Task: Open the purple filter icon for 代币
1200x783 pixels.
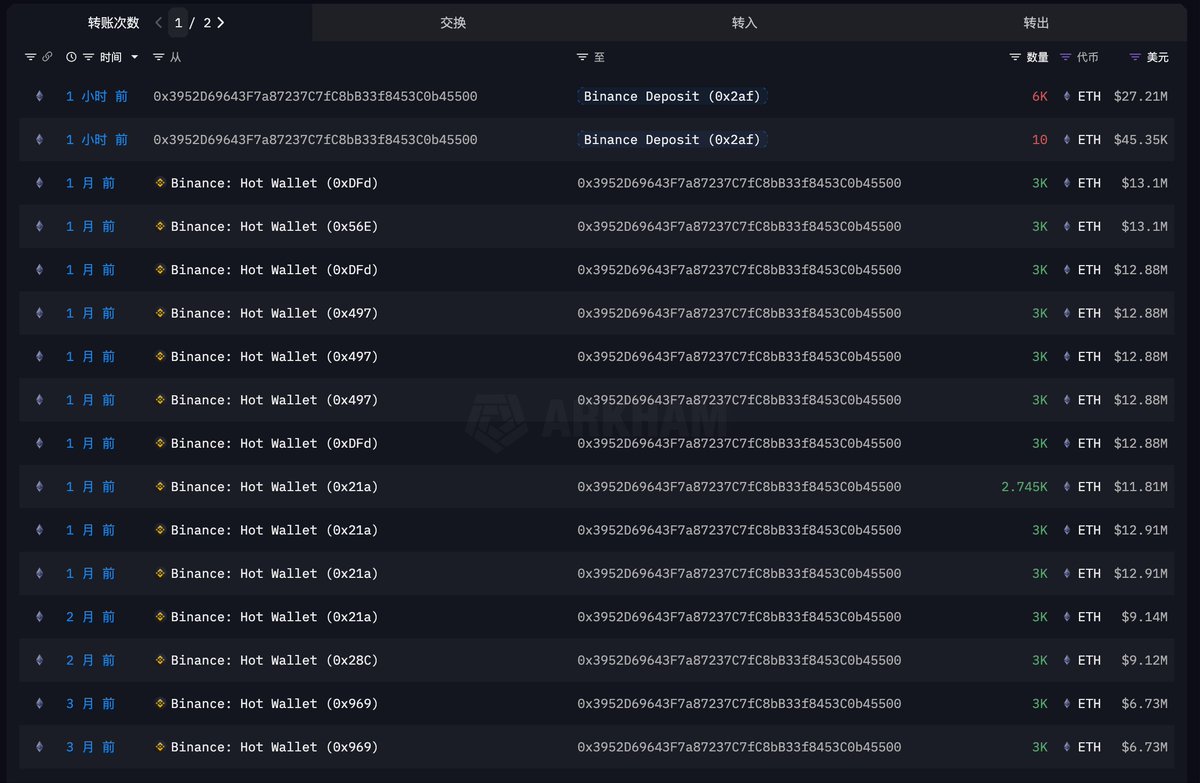Action: click(x=1065, y=57)
